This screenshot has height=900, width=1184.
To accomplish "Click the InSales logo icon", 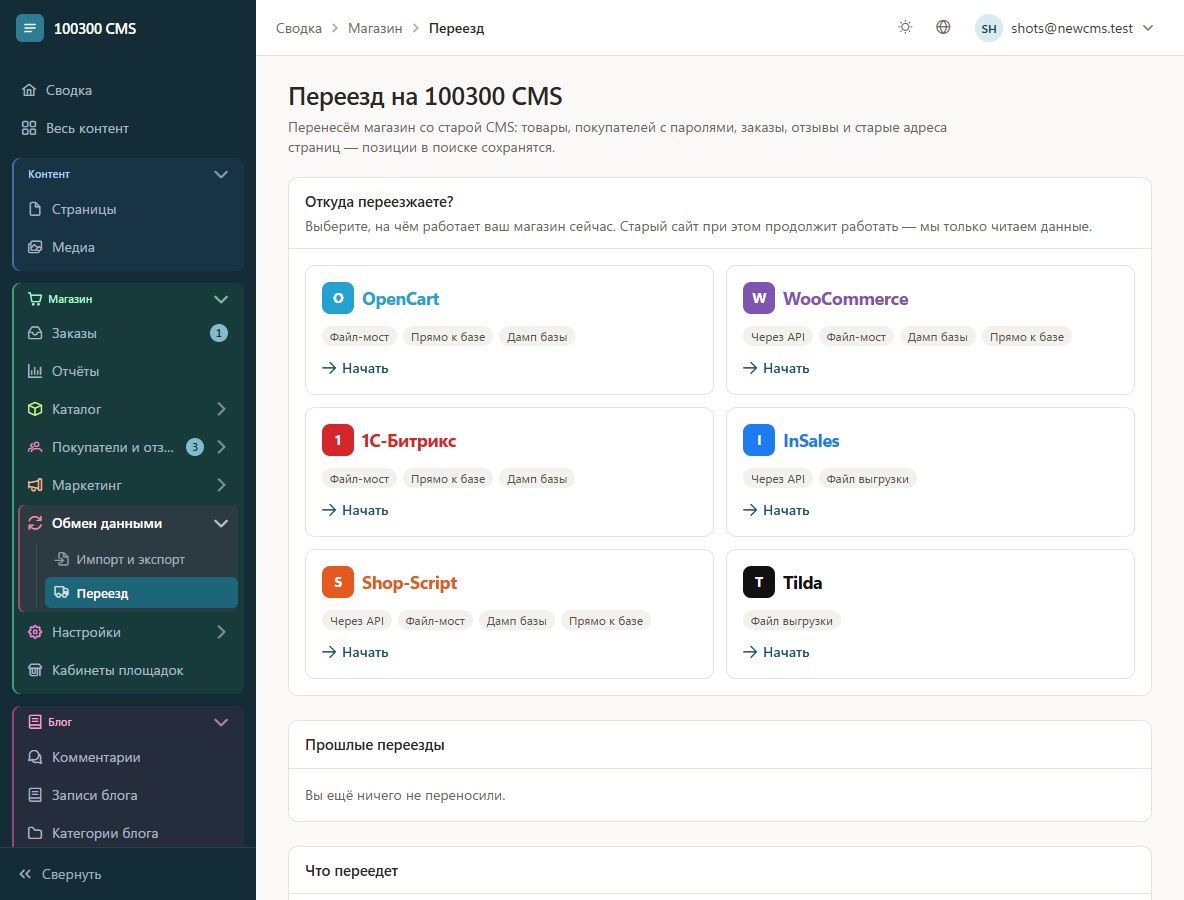I will [x=759, y=440].
